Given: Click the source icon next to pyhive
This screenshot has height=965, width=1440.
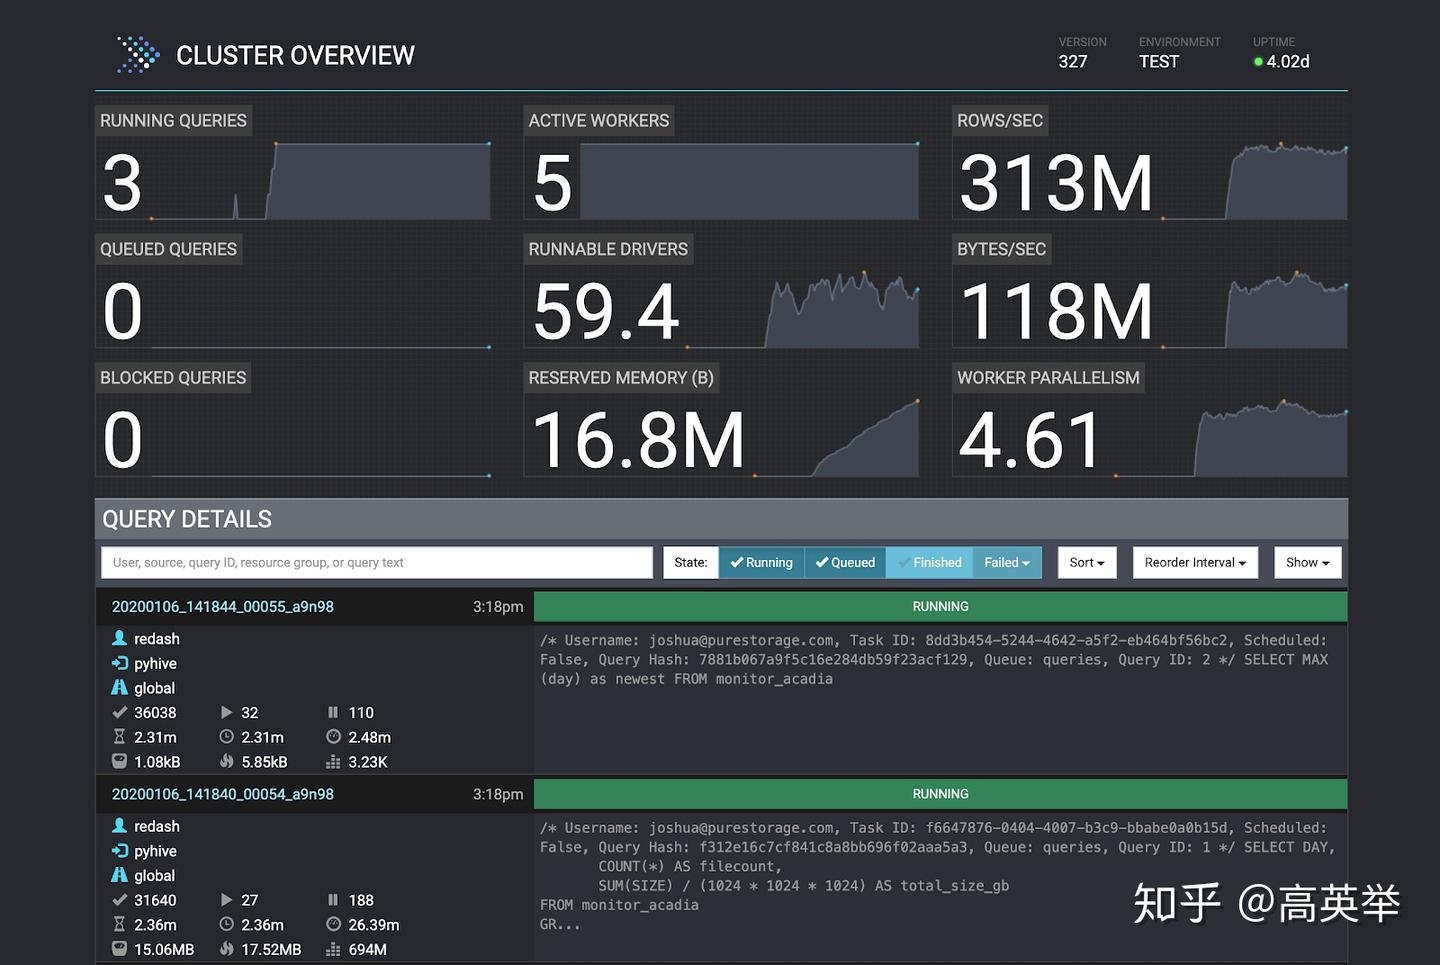Looking at the screenshot, I should coord(121,663).
